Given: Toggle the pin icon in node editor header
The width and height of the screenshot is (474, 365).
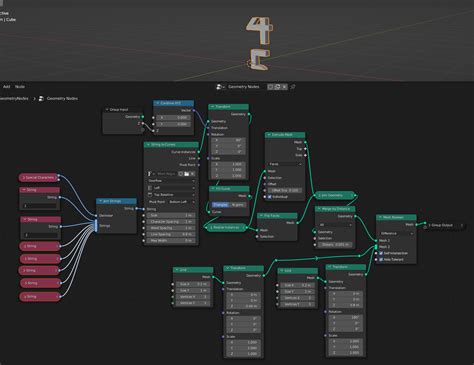Looking at the screenshot, I should coord(293,87).
